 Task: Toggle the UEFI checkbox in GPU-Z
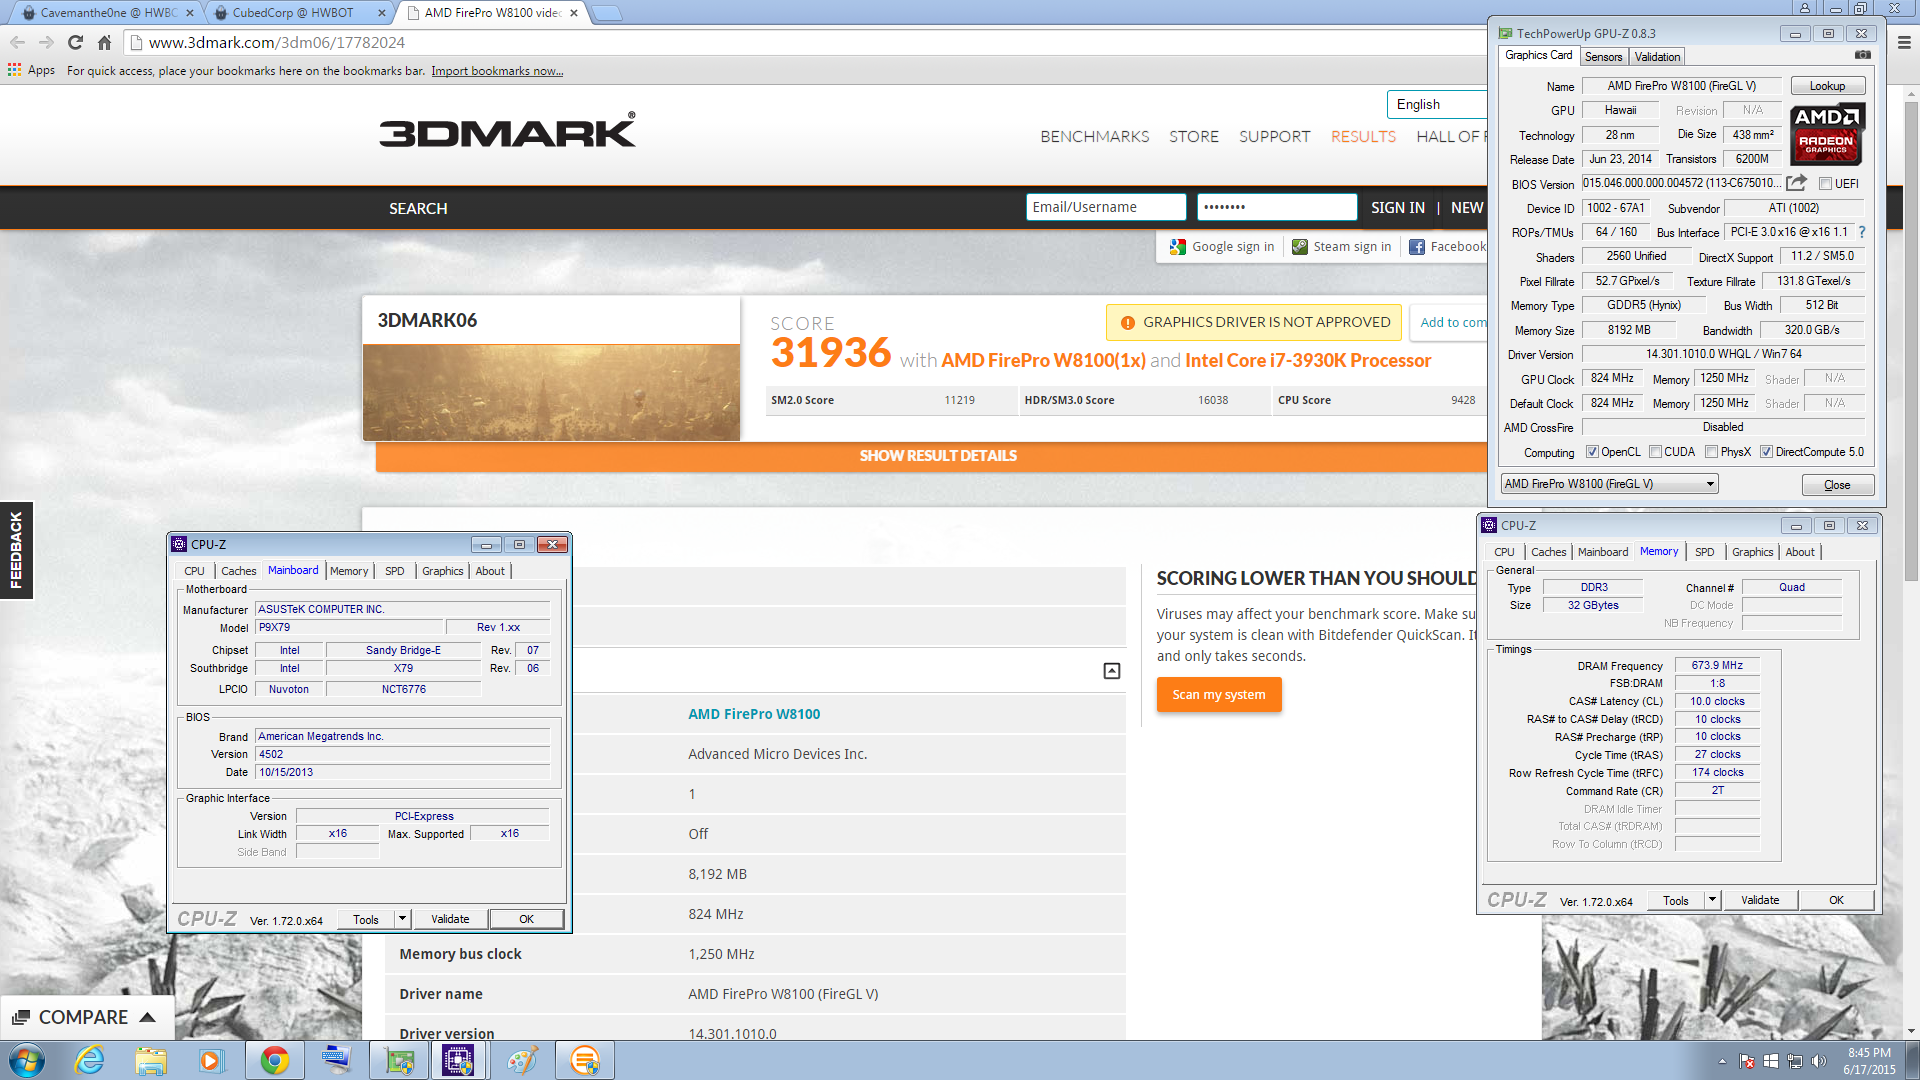click(x=1825, y=184)
